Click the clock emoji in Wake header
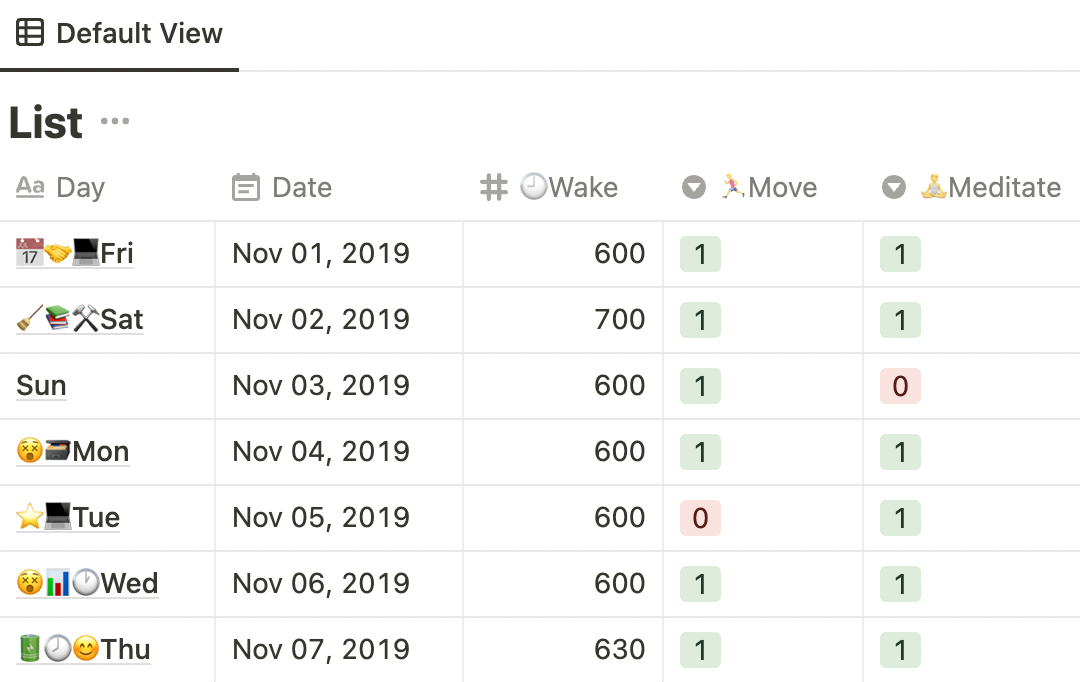 click(x=533, y=186)
